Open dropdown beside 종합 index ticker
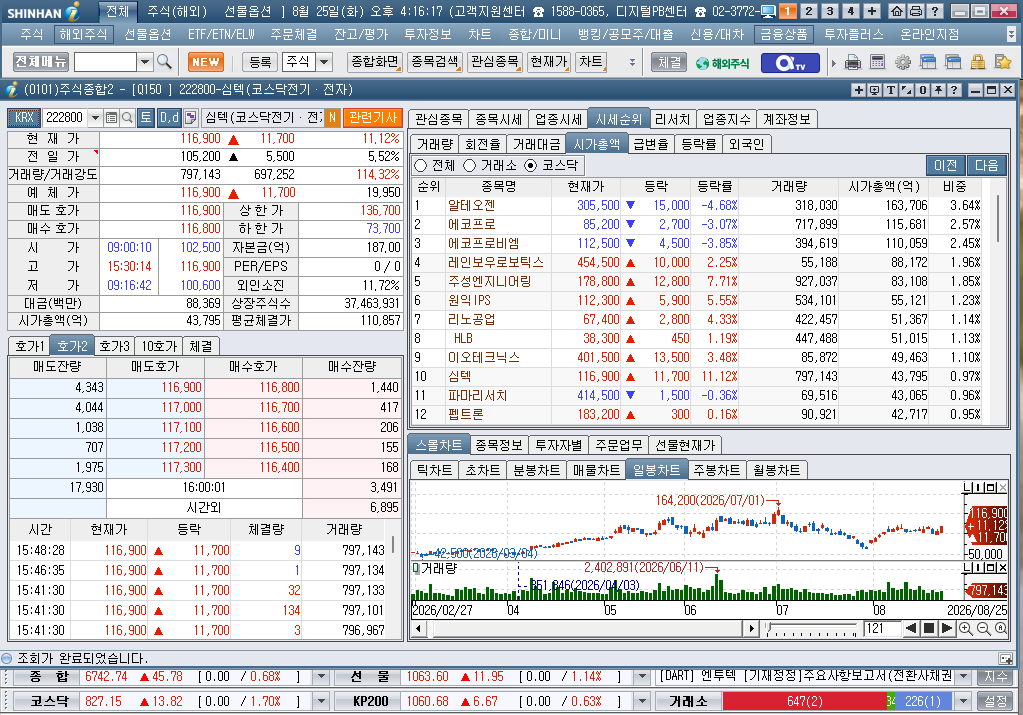The width and height of the screenshot is (1023, 715). tap(320, 677)
